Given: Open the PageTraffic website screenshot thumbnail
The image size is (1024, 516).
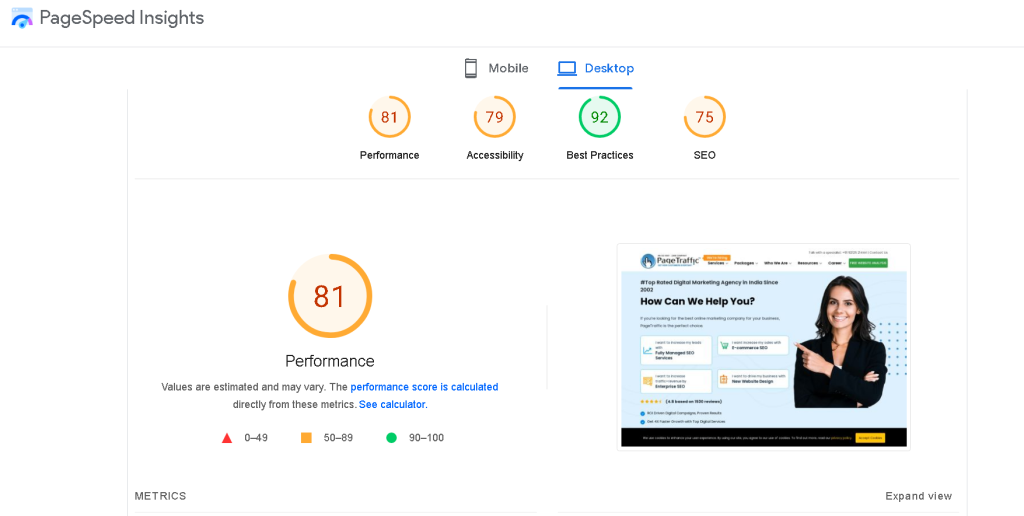Looking at the screenshot, I should click(x=763, y=347).
